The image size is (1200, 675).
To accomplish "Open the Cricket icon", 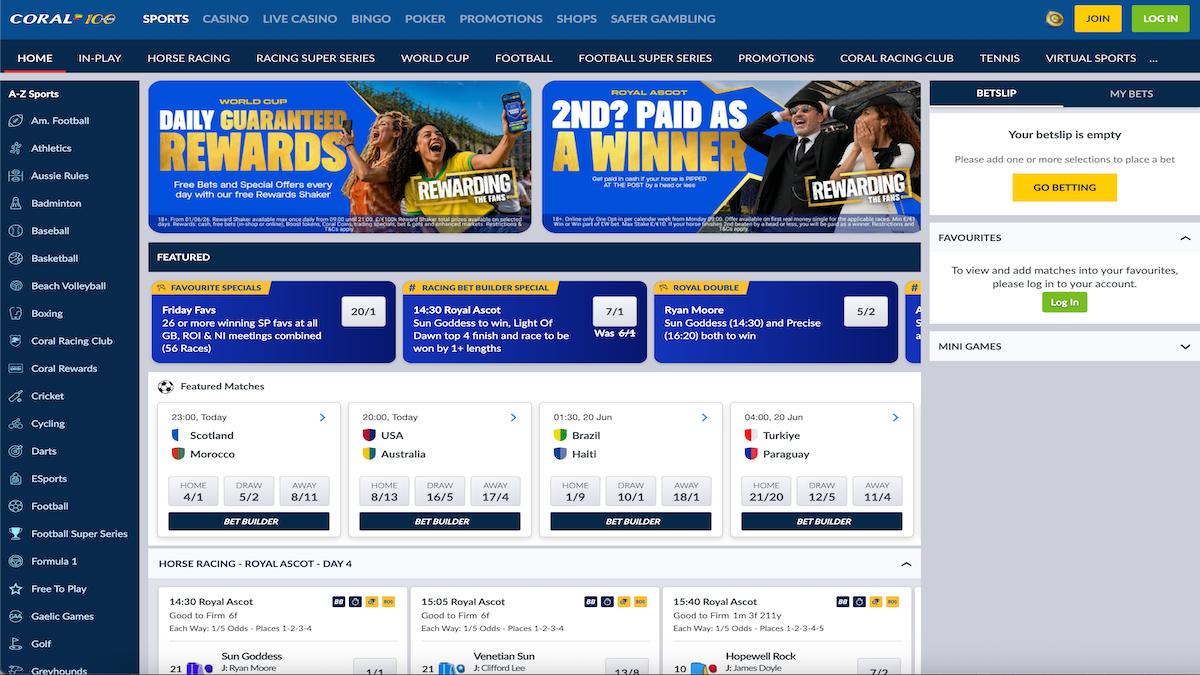I will pyautogui.click(x=15, y=396).
